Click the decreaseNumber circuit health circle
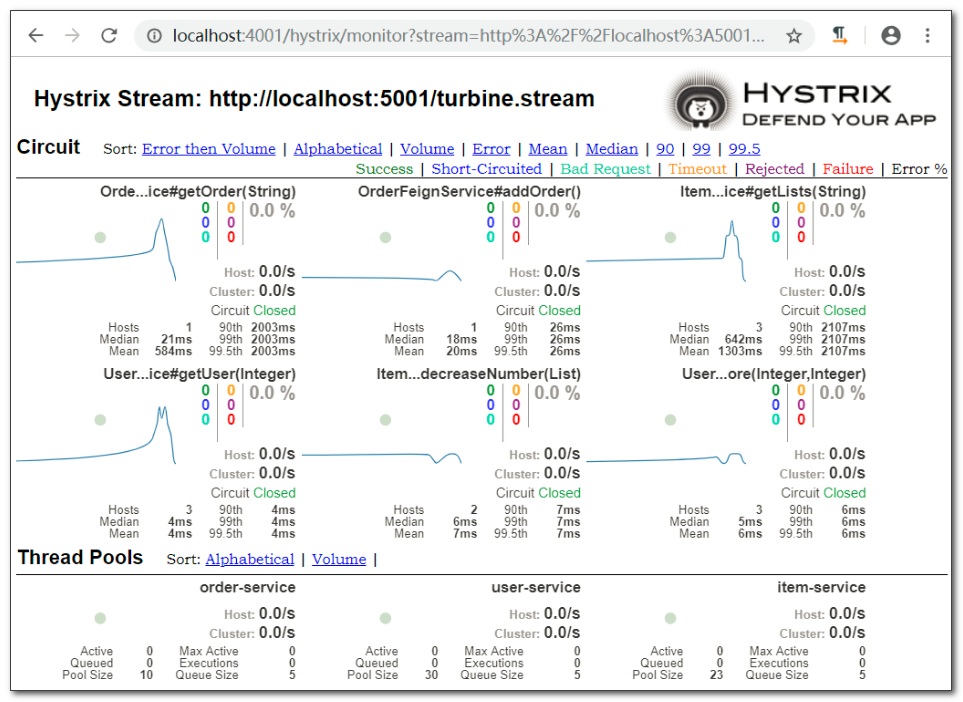 point(385,420)
